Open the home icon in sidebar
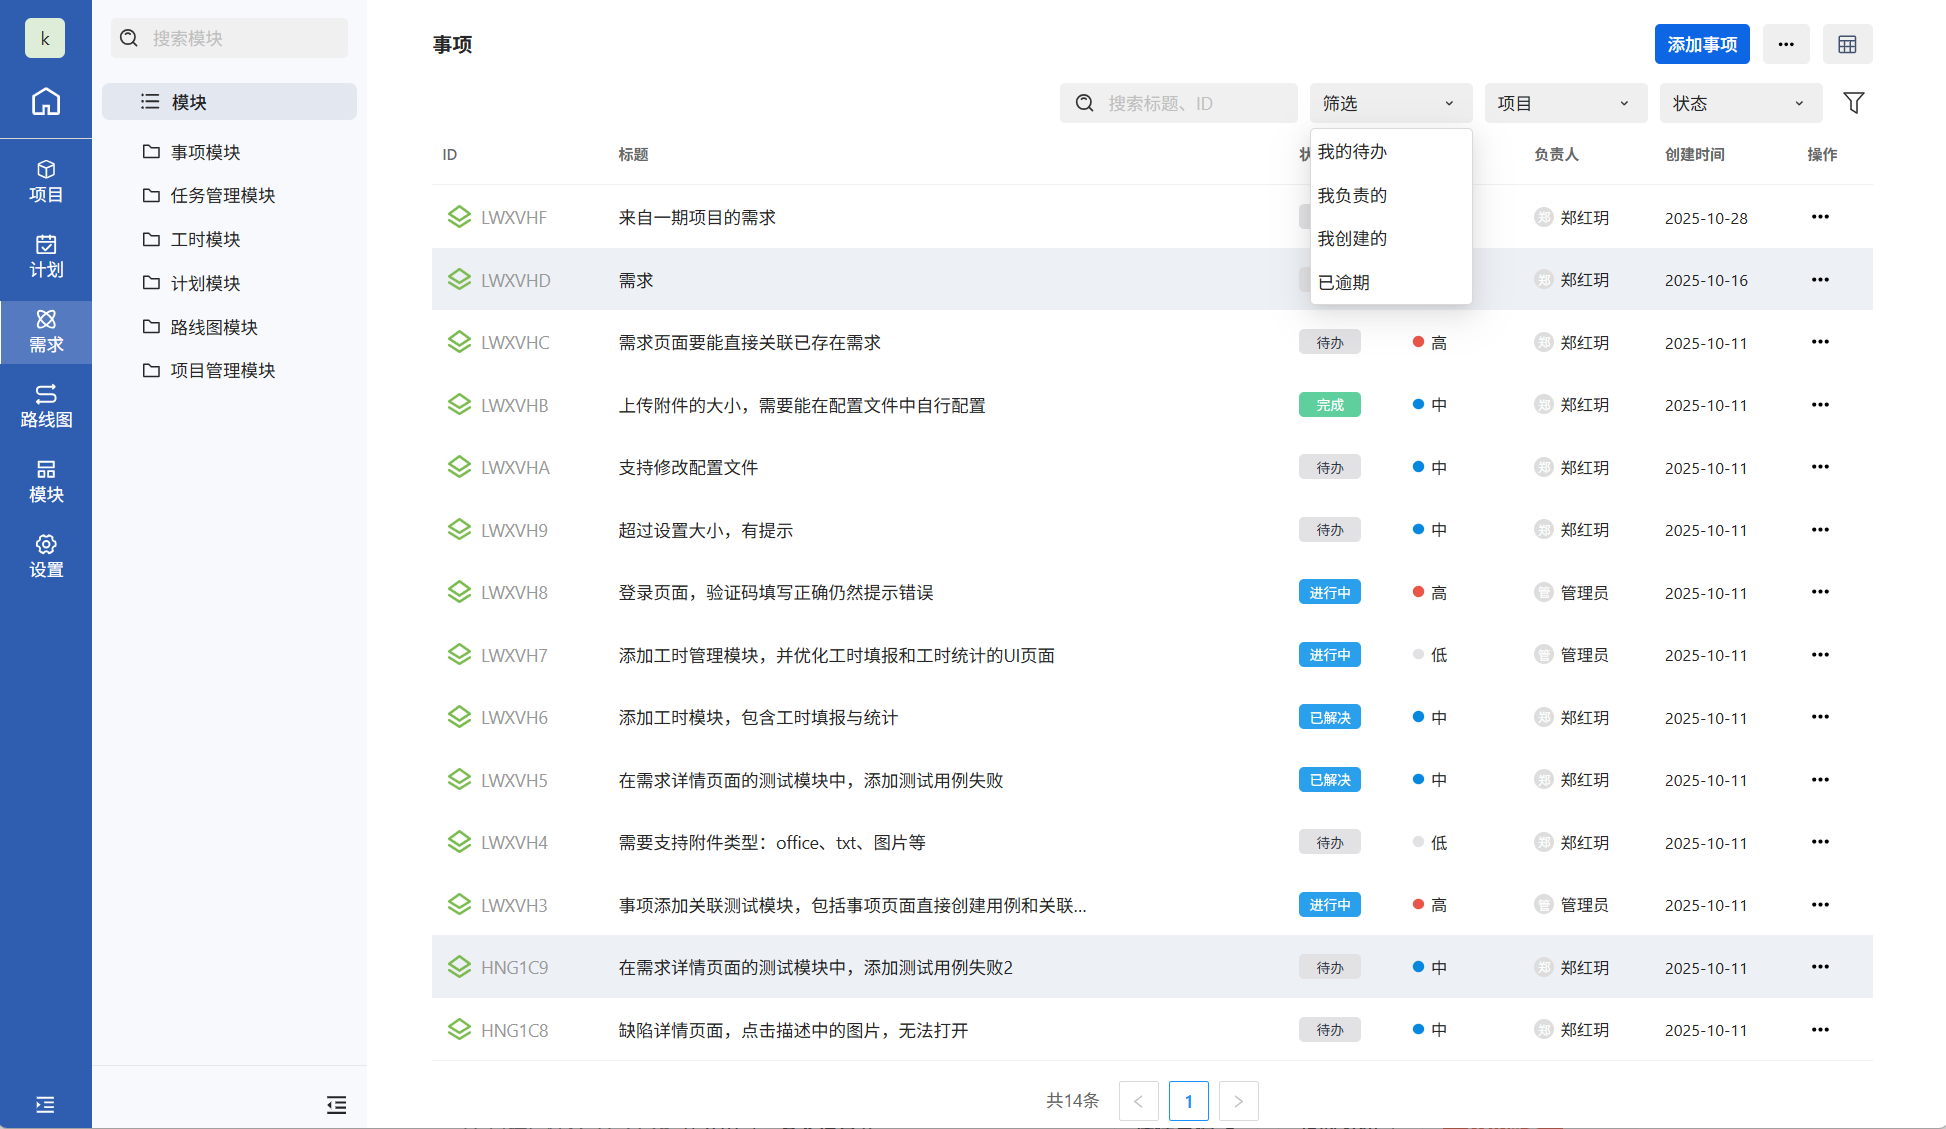 pos(46,101)
